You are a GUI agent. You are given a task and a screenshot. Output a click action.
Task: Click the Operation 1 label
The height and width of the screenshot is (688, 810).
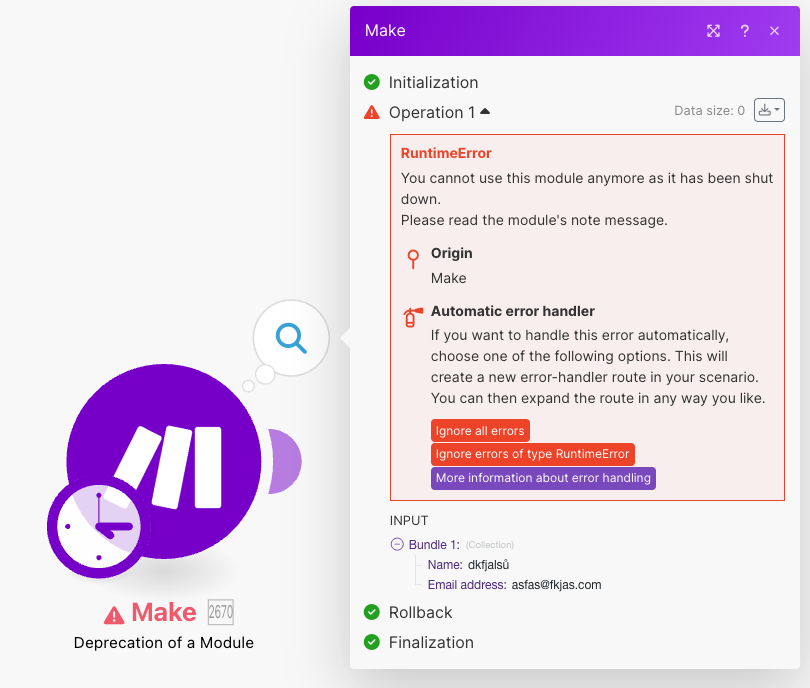click(432, 113)
